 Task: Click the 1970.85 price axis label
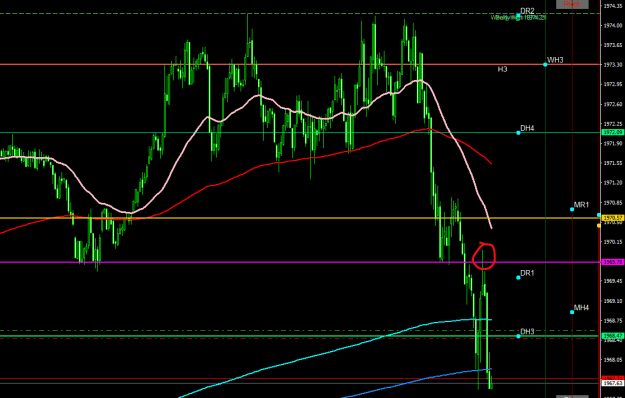click(613, 202)
